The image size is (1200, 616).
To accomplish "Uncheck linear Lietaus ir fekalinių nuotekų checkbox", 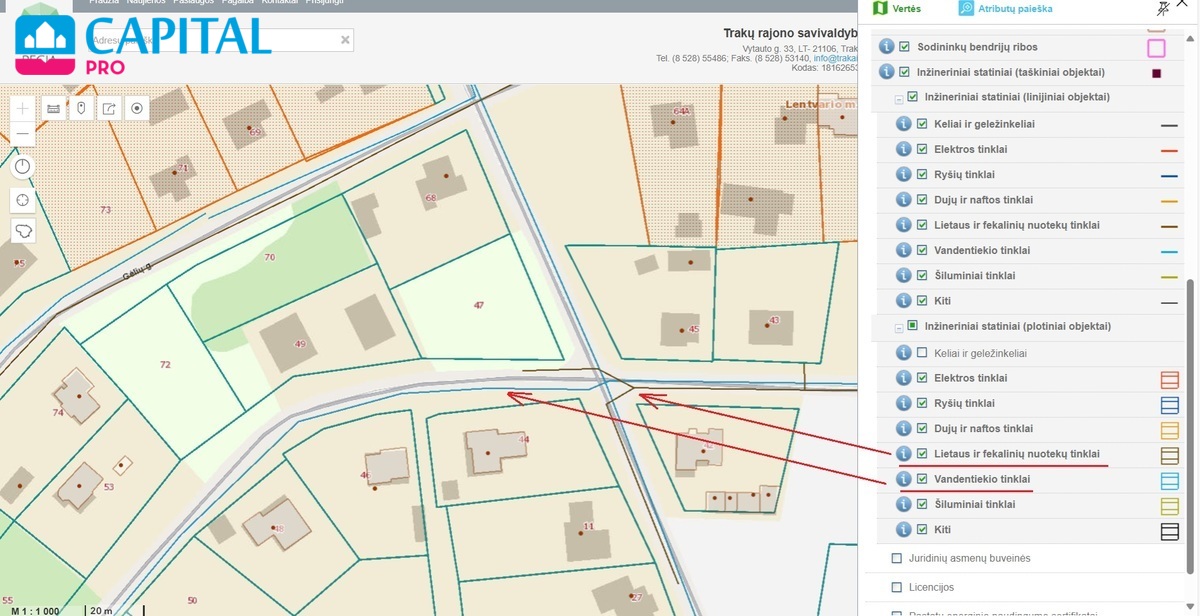I will click(922, 225).
